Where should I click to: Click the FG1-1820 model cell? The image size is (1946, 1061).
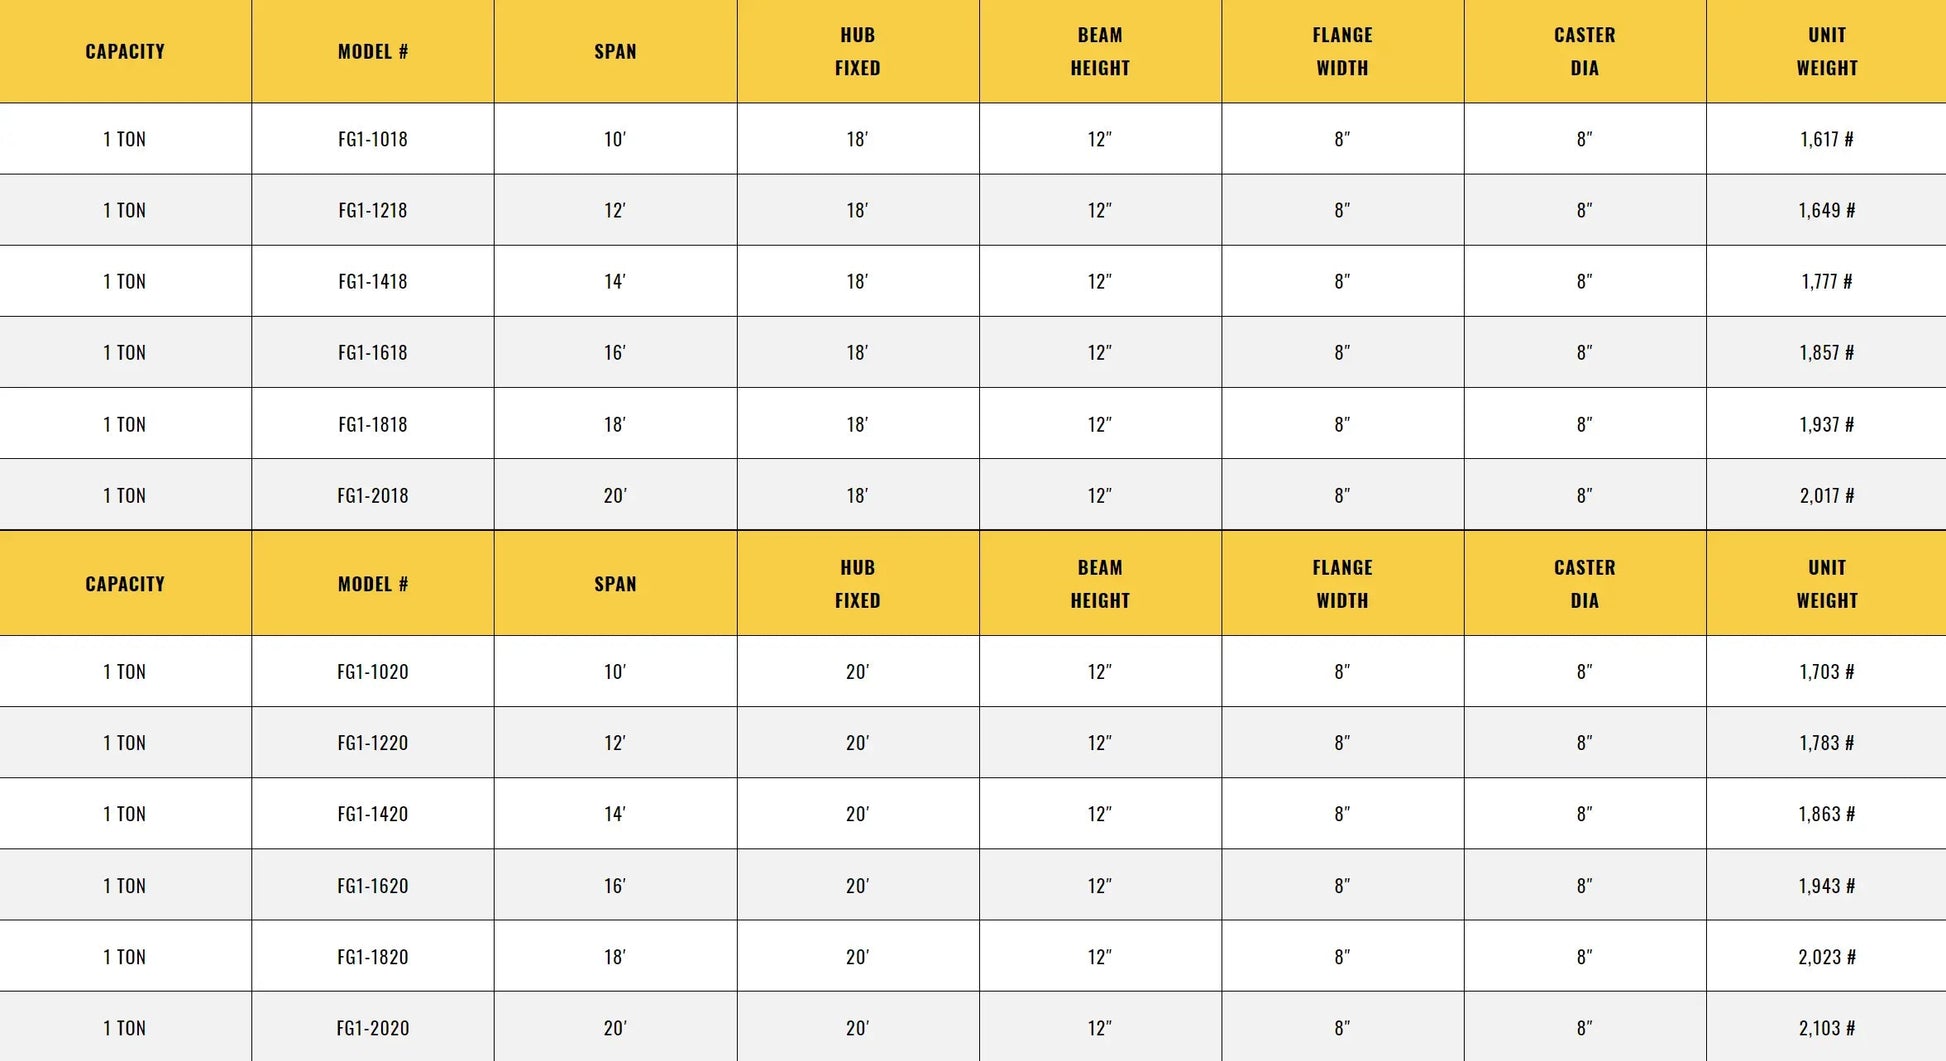[372, 957]
